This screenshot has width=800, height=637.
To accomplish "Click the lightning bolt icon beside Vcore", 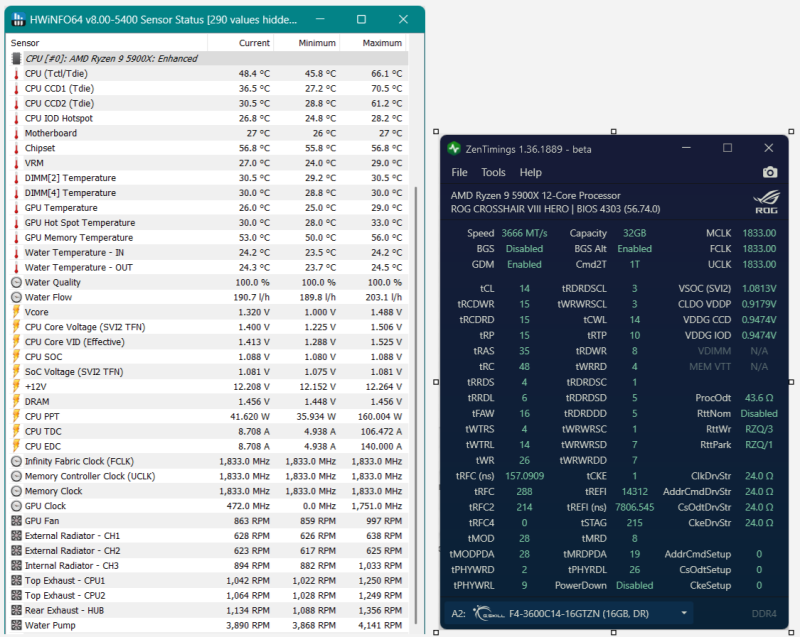I will click(16, 312).
